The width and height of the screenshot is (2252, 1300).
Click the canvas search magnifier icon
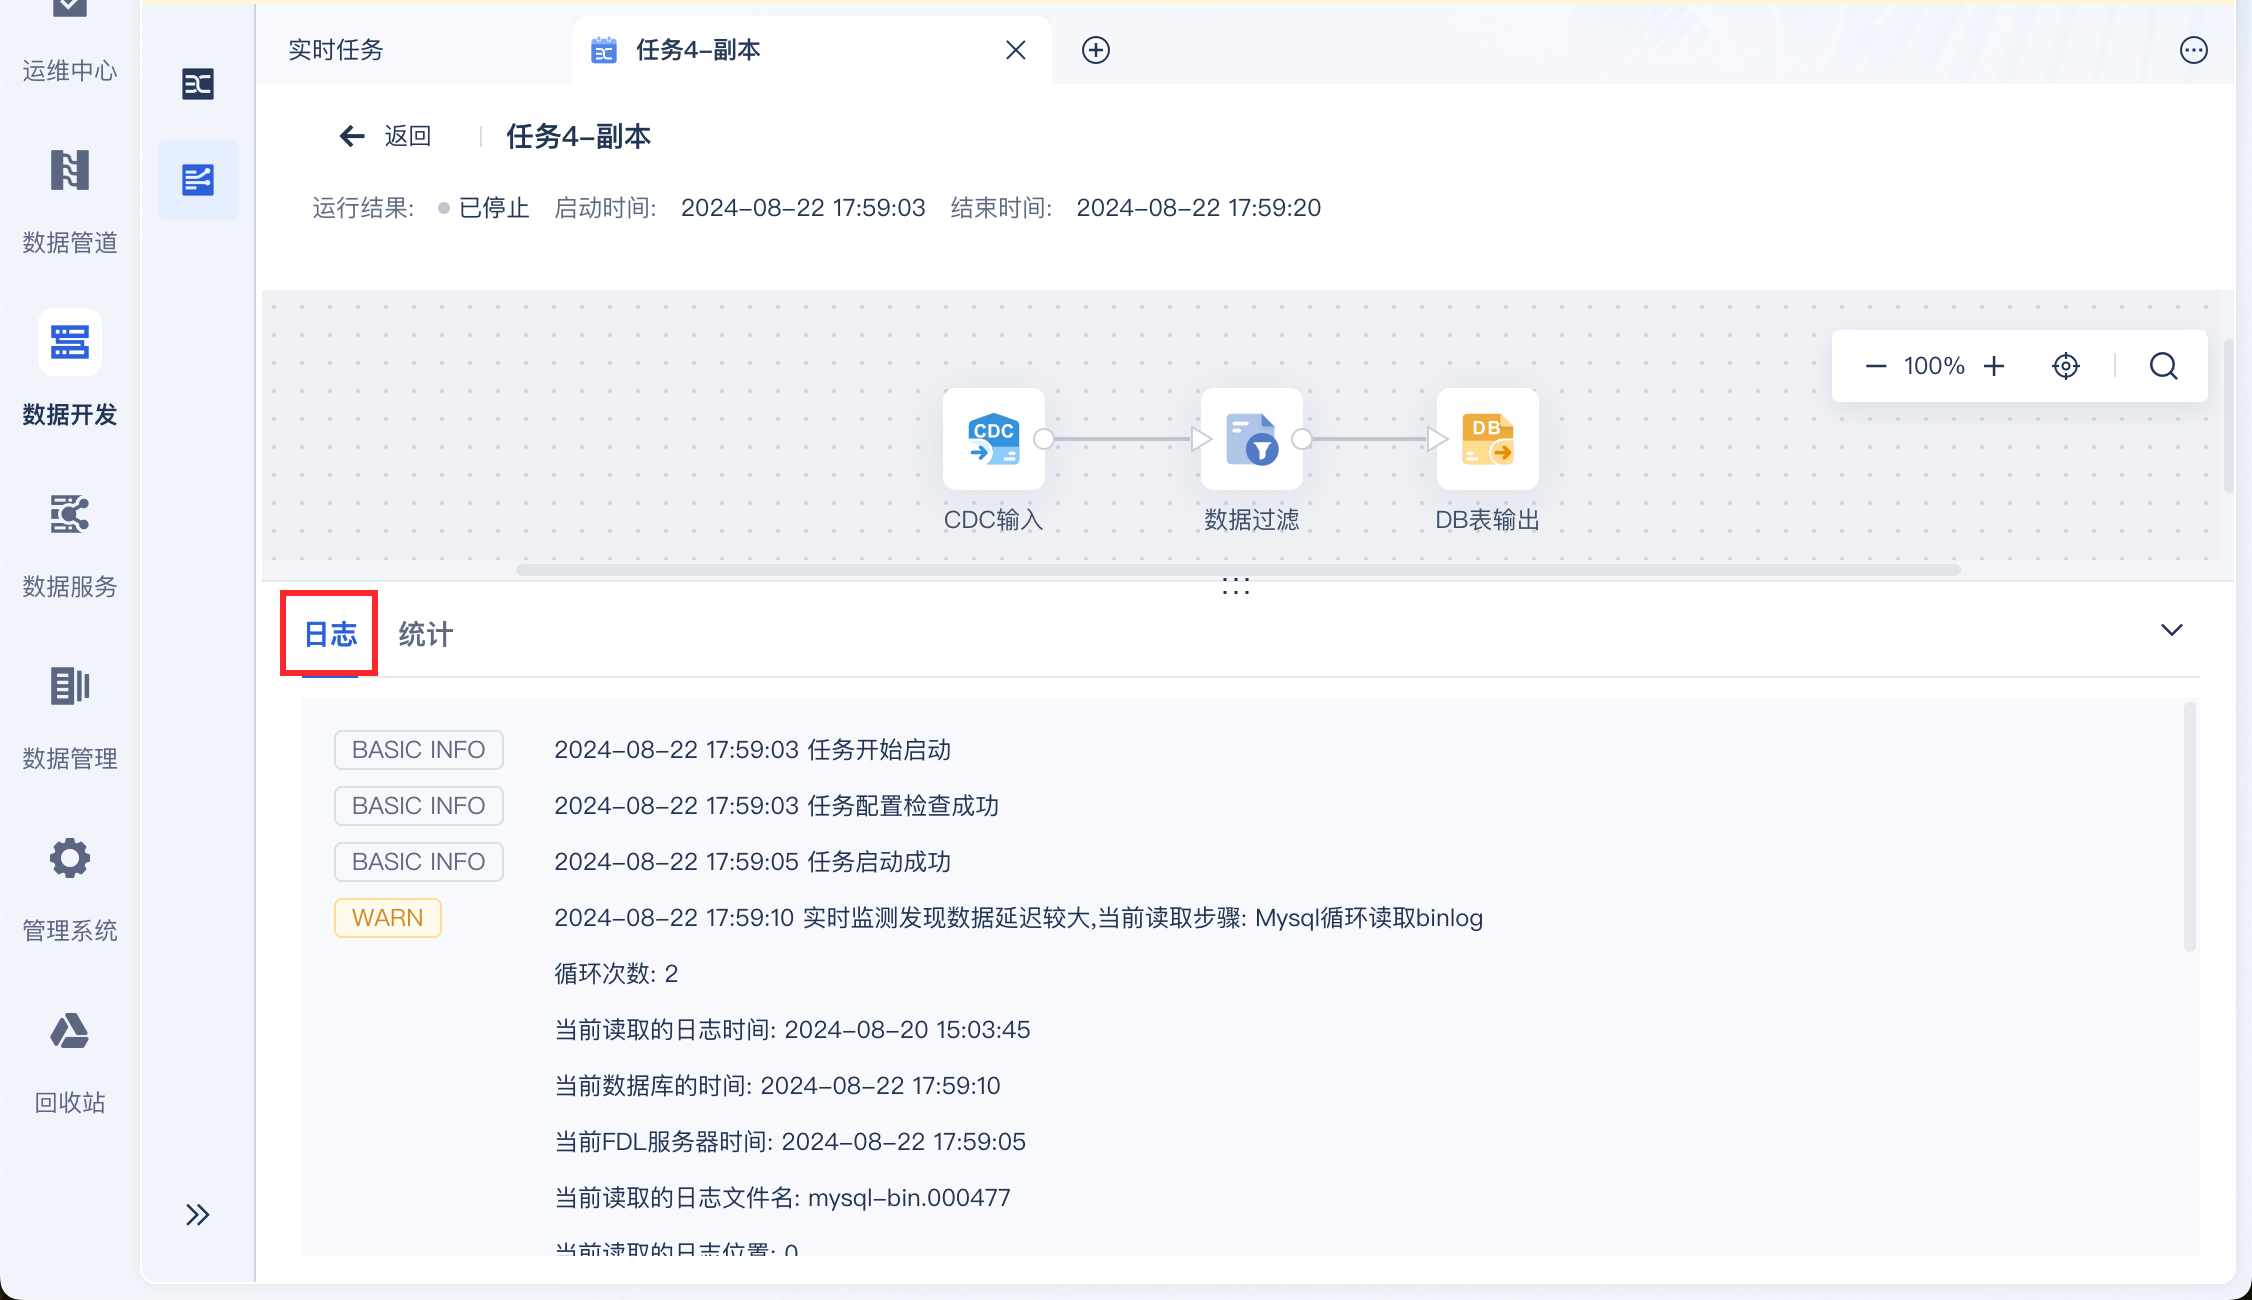coord(2163,366)
